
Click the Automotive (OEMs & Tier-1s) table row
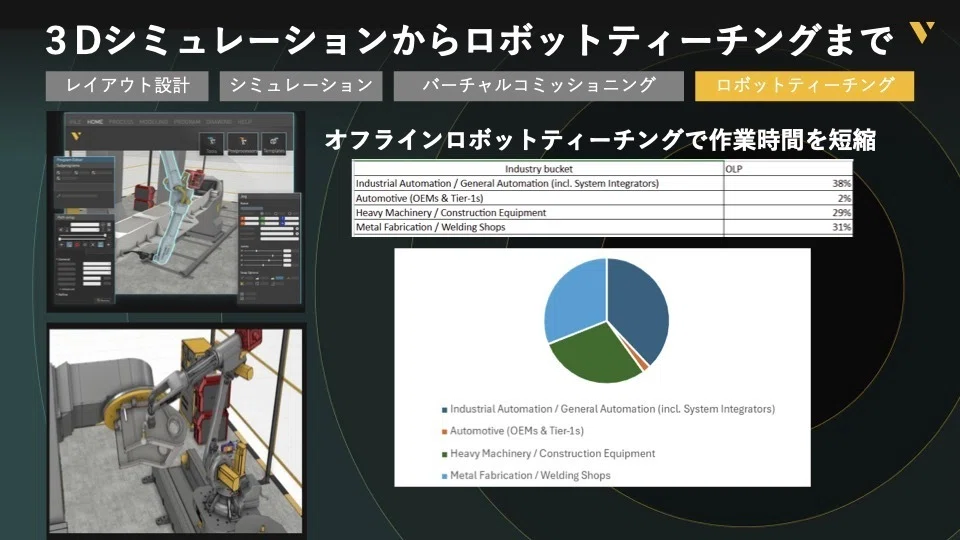pyautogui.click(x=602, y=198)
